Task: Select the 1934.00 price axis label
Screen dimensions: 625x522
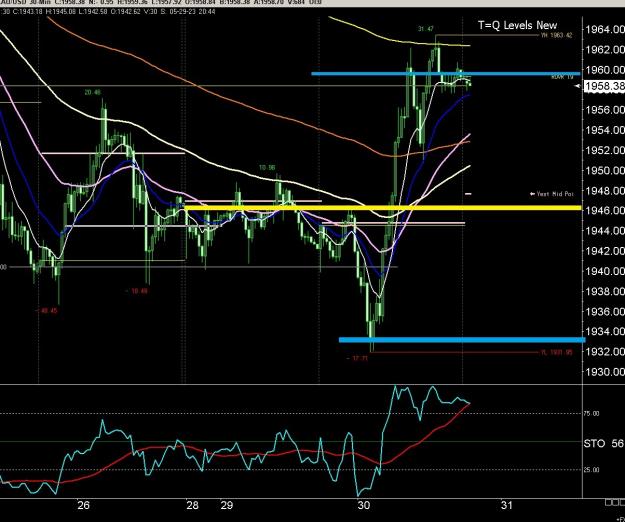Action: [x=604, y=332]
